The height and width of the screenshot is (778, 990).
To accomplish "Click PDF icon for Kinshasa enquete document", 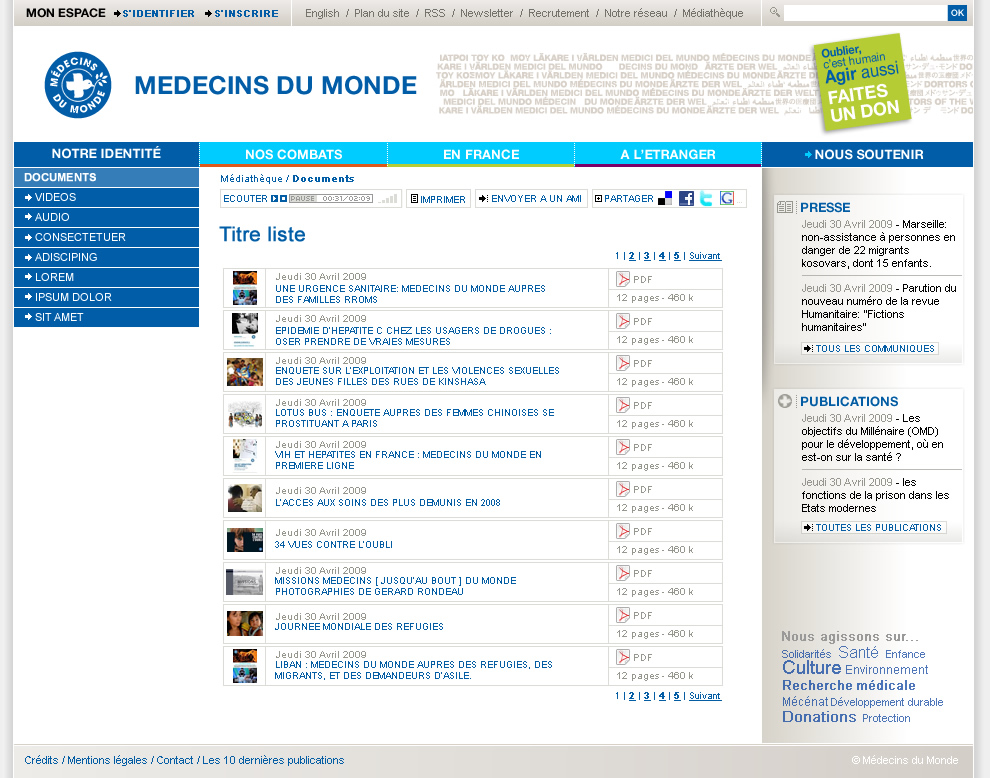I will click(623, 363).
